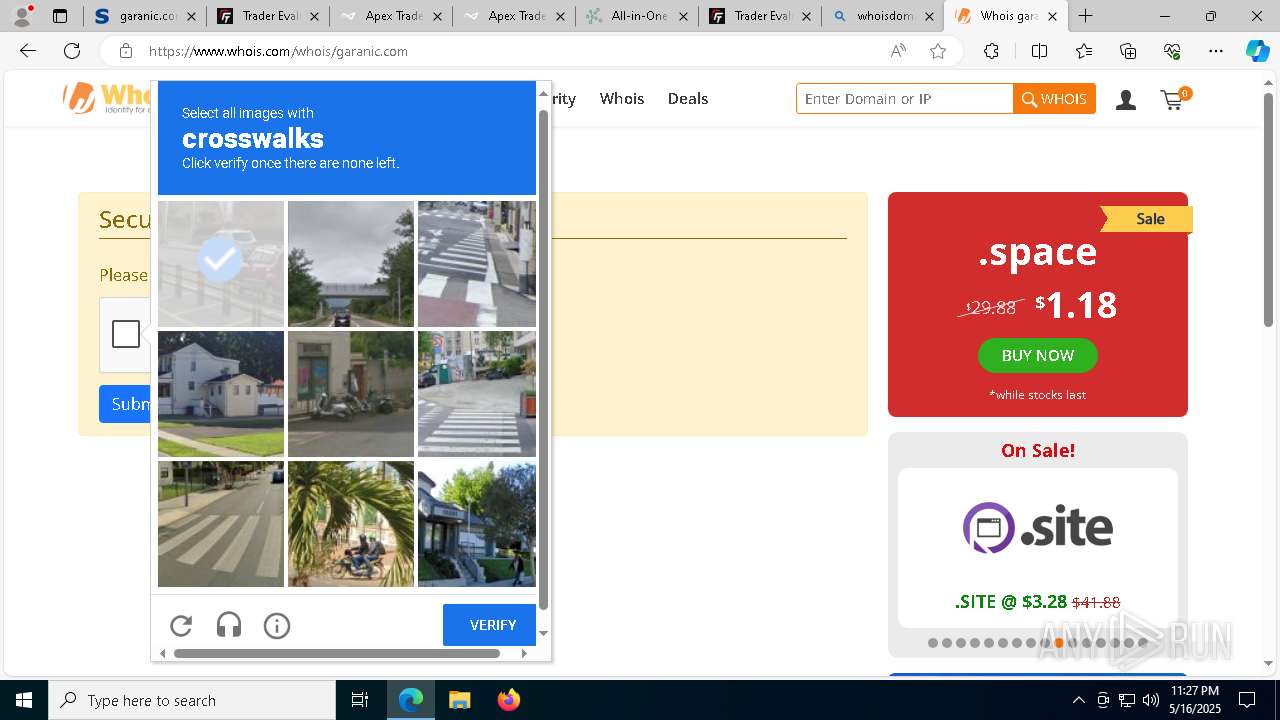This screenshot has height=720, width=1280.
Task: Select the white house tile
Action: click(221, 394)
